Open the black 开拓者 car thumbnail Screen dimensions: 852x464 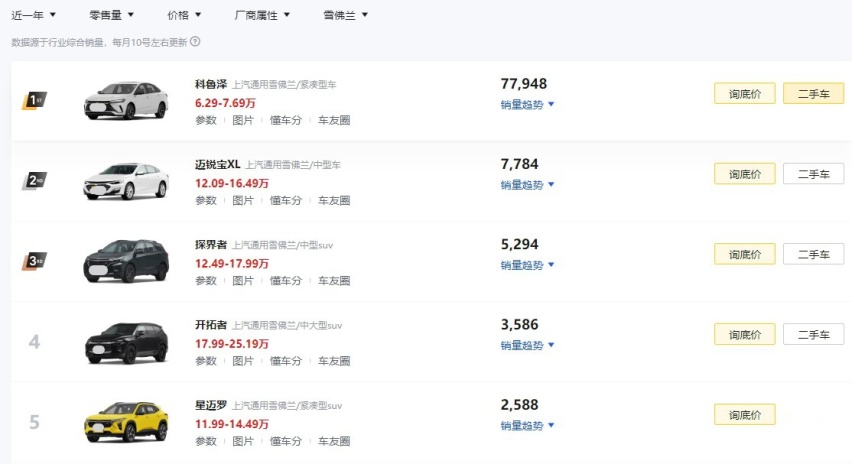[x=126, y=343]
